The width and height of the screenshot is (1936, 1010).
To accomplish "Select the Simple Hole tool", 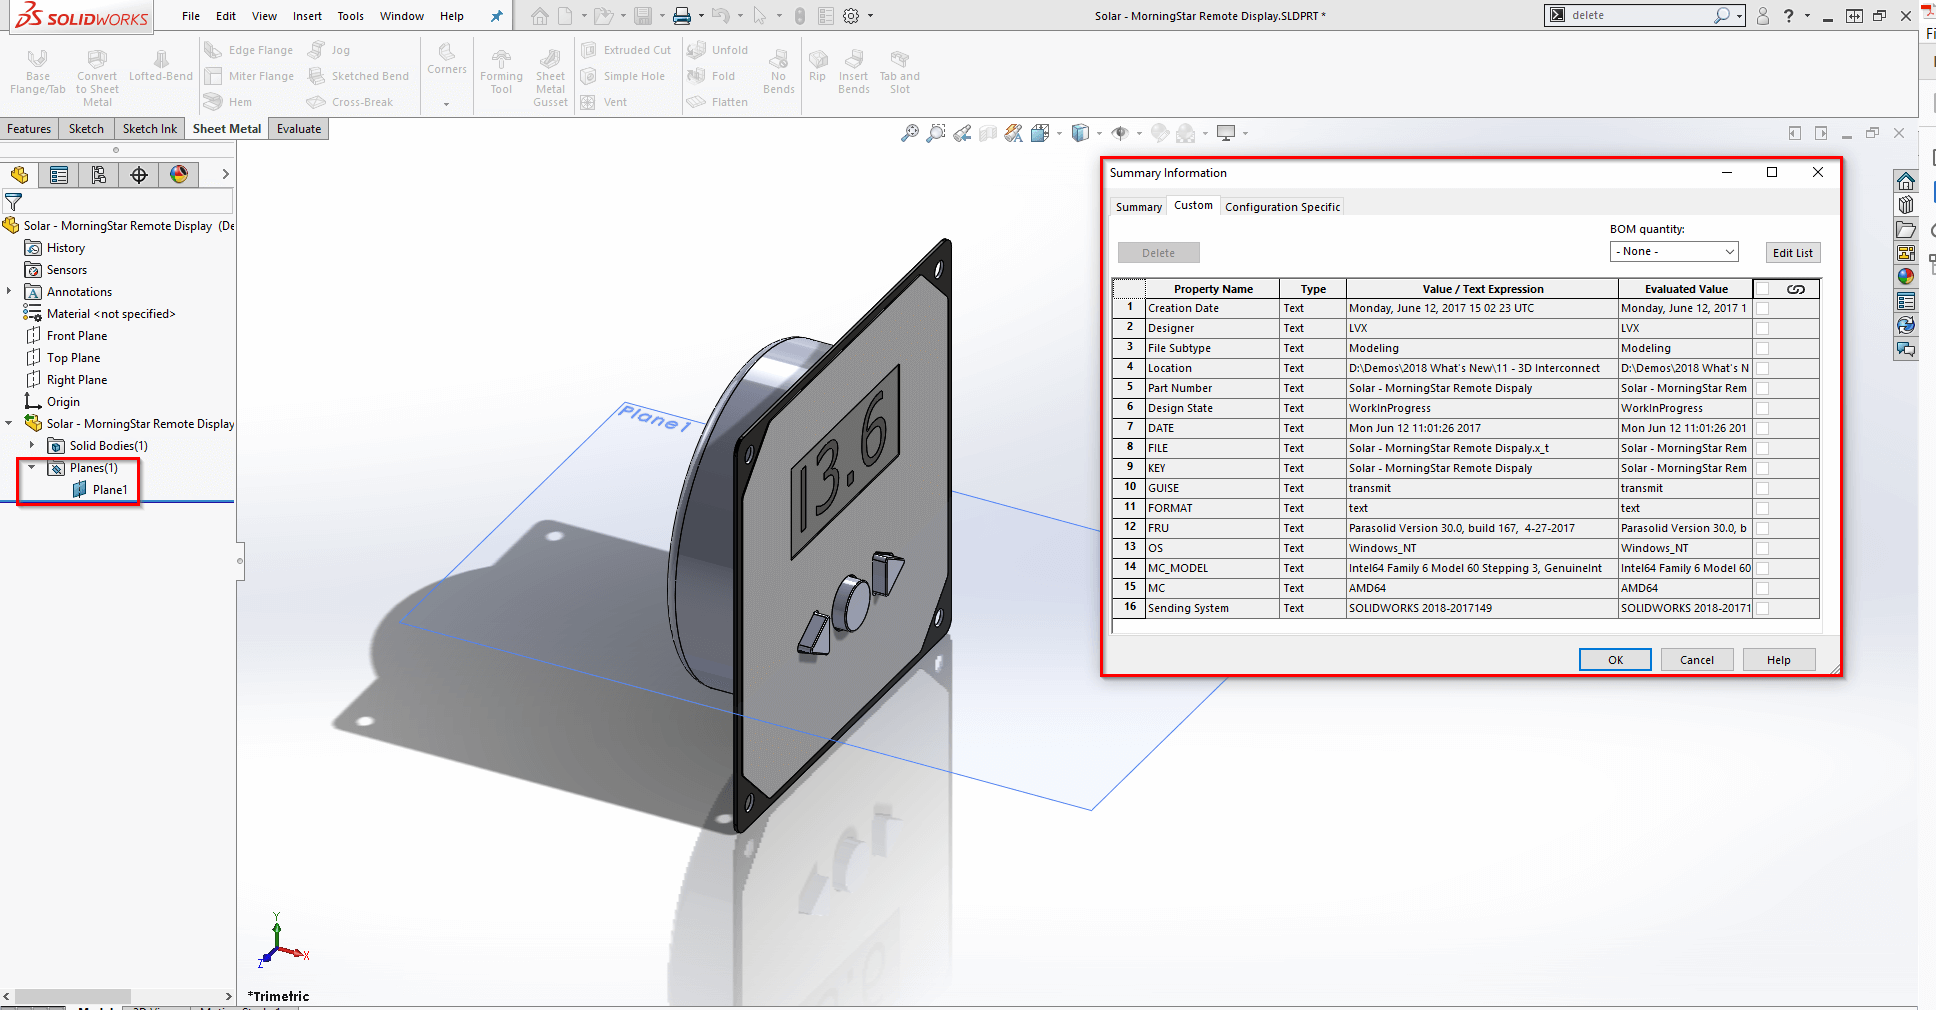I will click(x=623, y=76).
